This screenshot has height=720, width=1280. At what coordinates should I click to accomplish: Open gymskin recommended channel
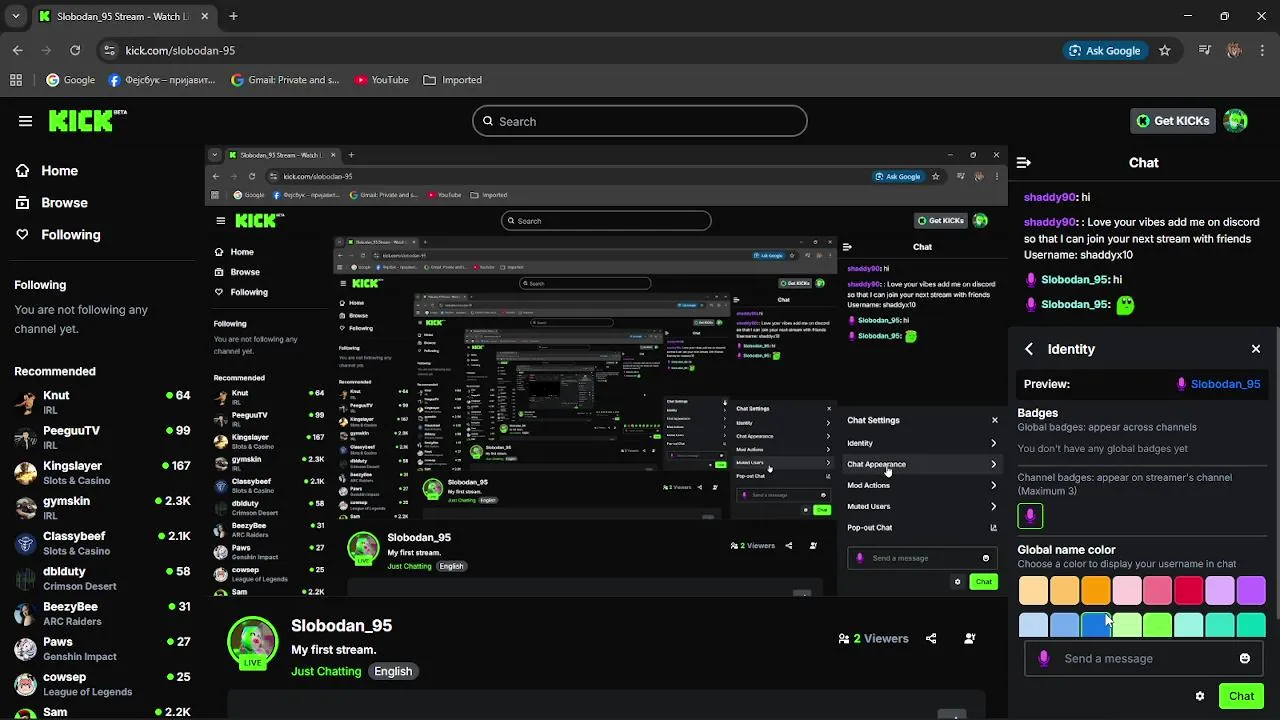[x=102, y=508]
